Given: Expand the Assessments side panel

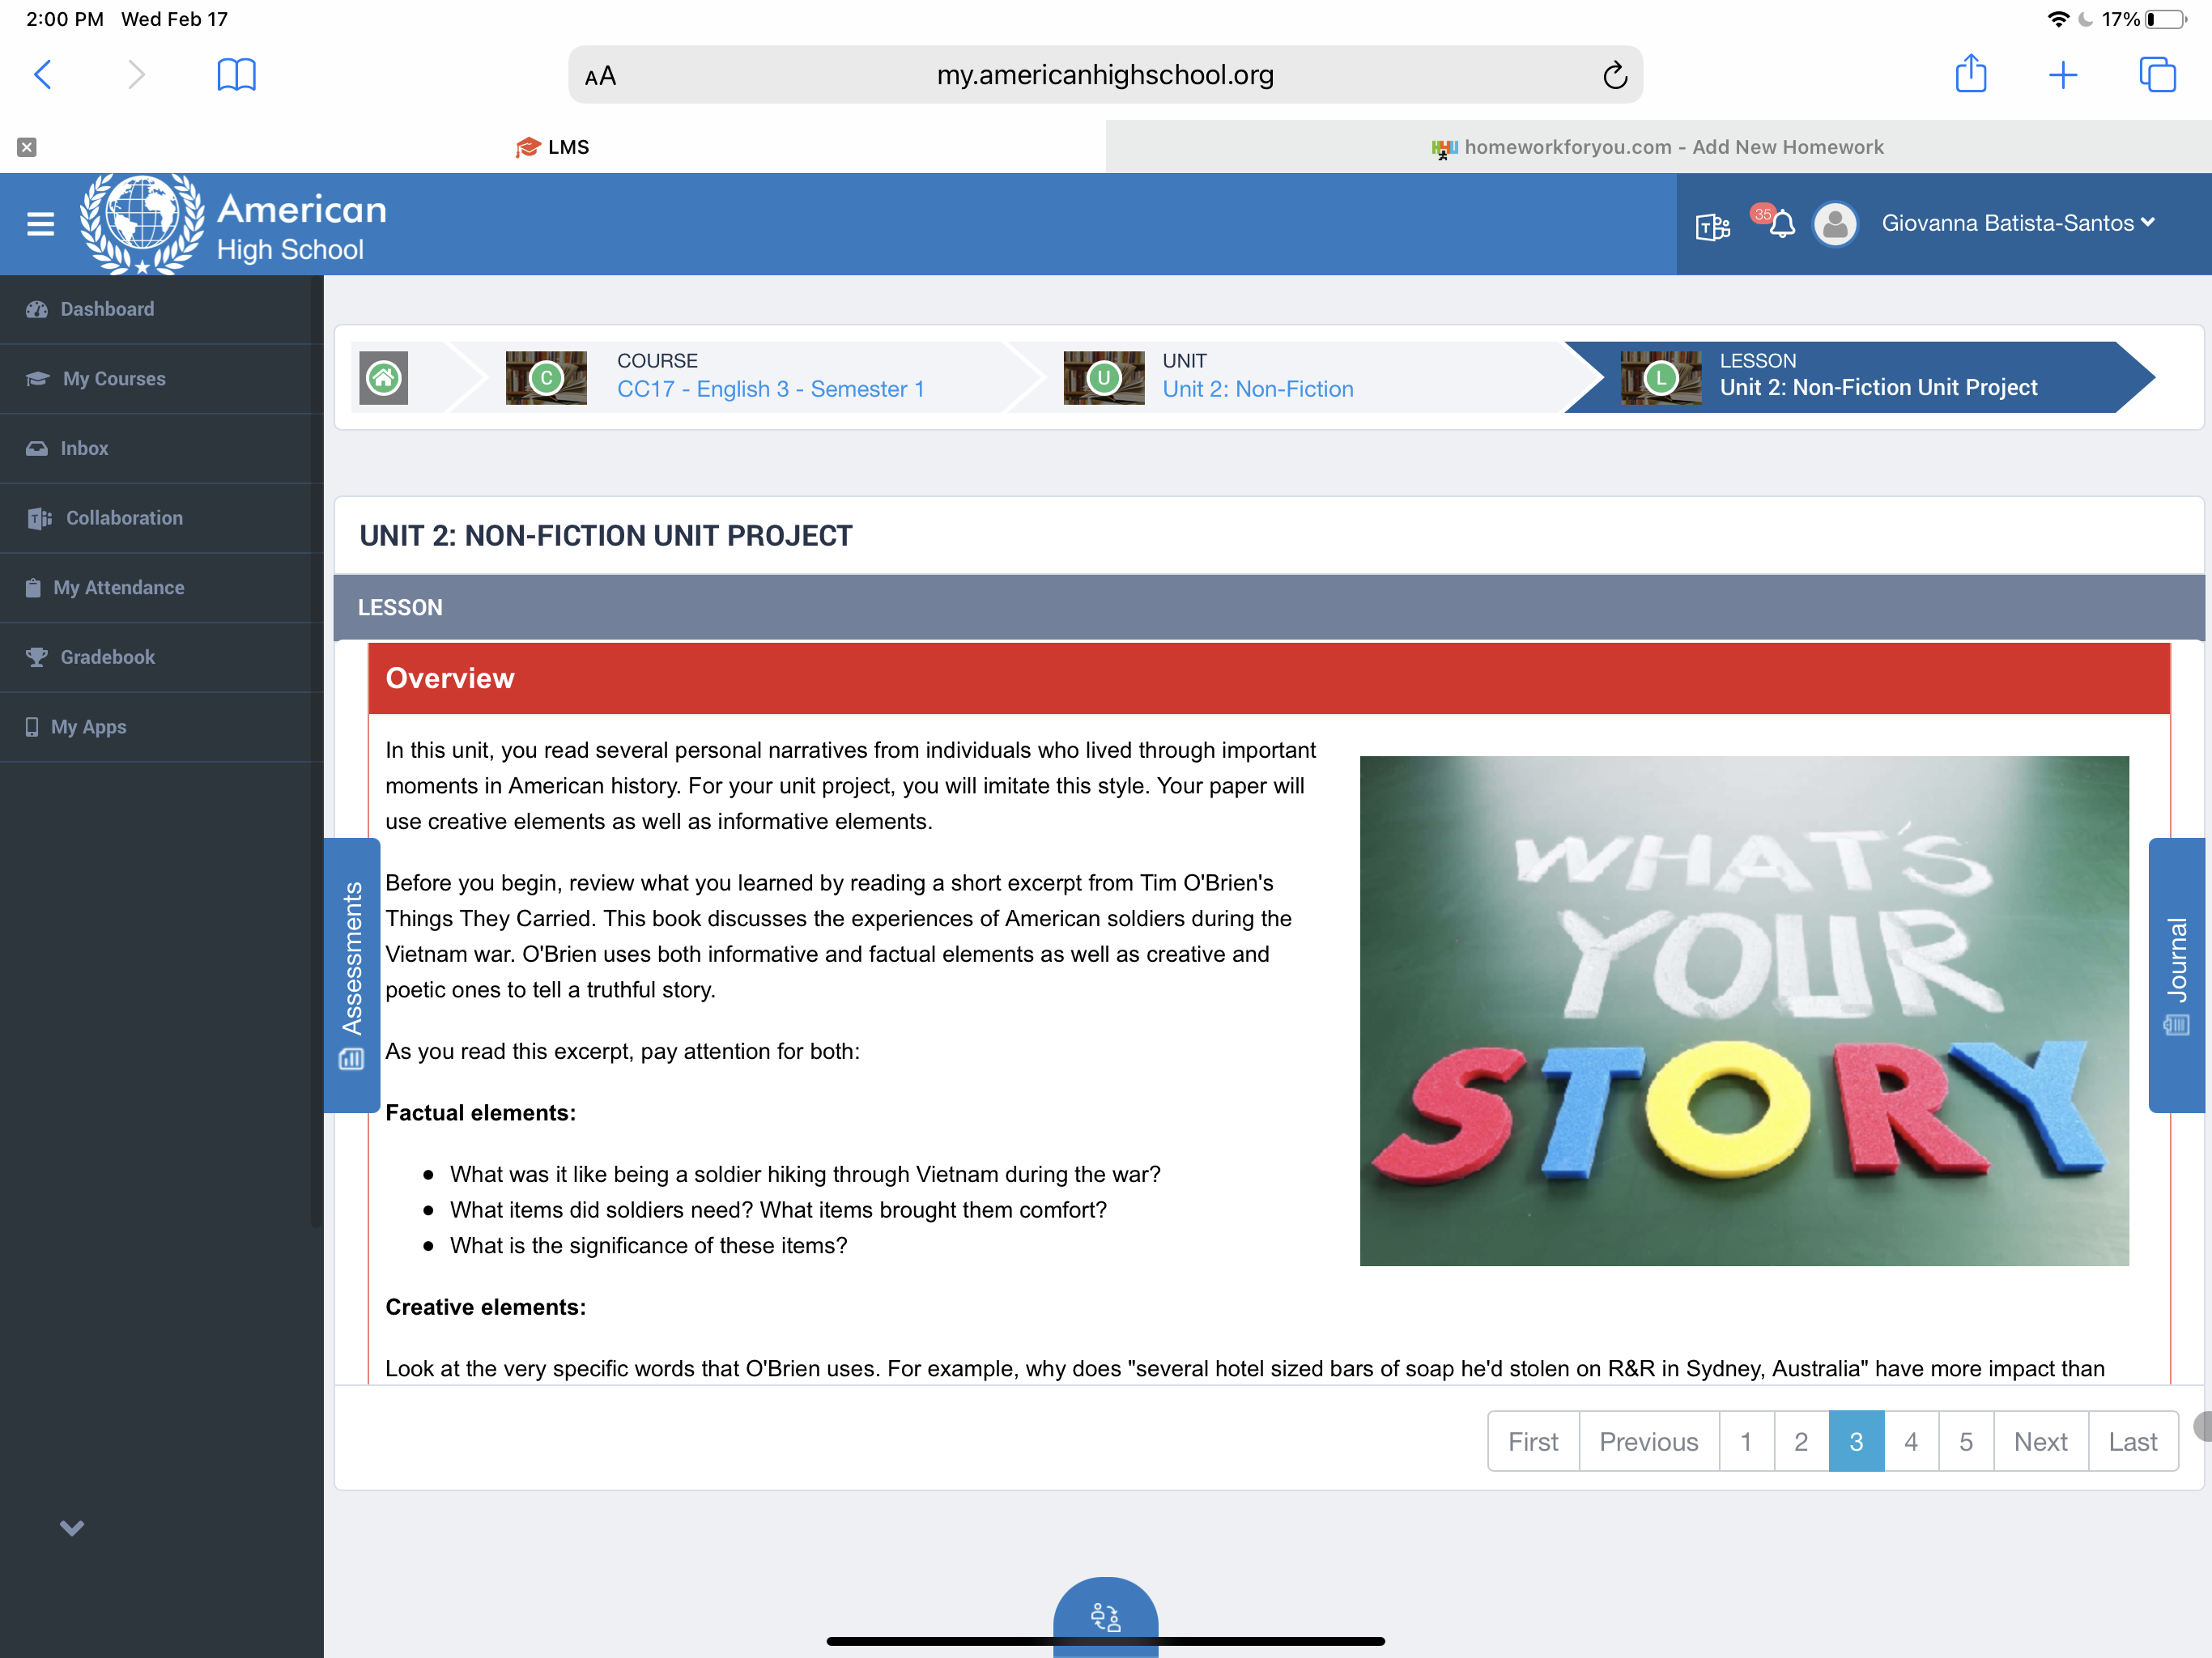Looking at the screenshot, I should click(352, 974).
